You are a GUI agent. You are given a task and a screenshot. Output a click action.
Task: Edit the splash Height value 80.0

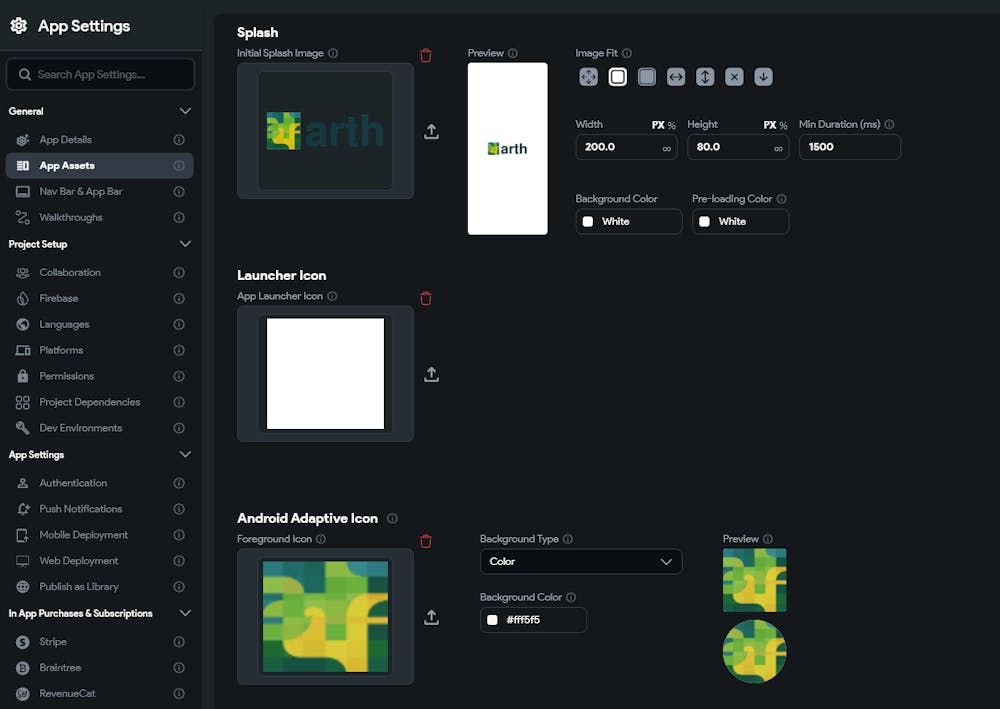[738, 147]
